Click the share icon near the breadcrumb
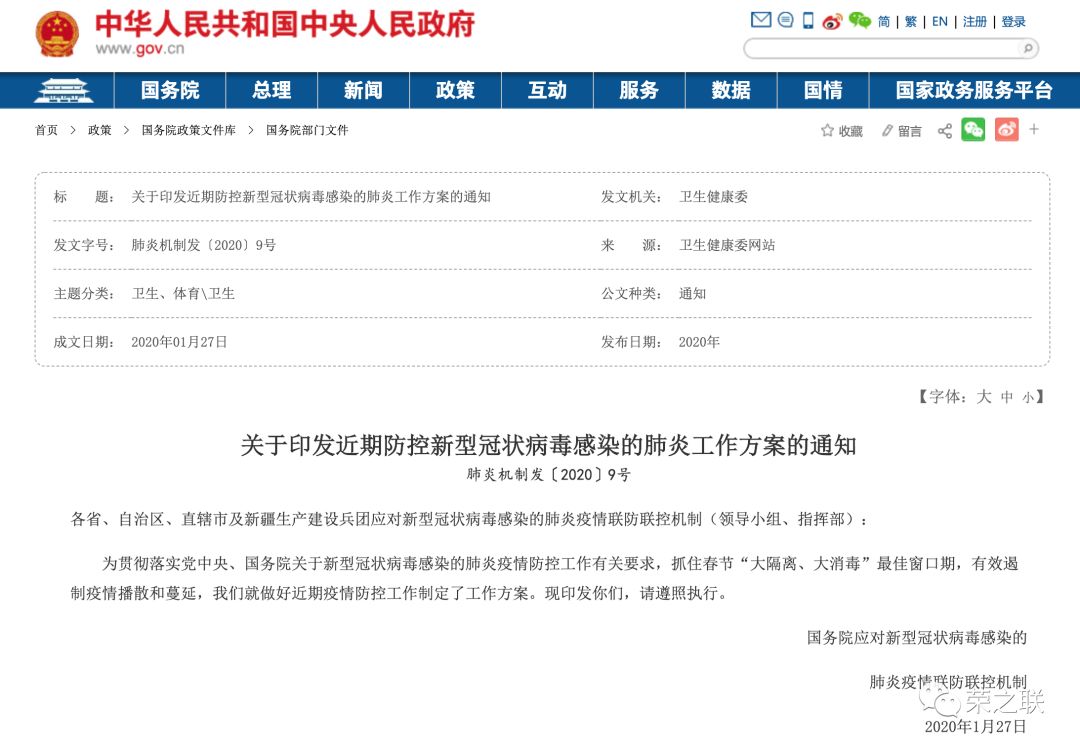 pos(944,130)
